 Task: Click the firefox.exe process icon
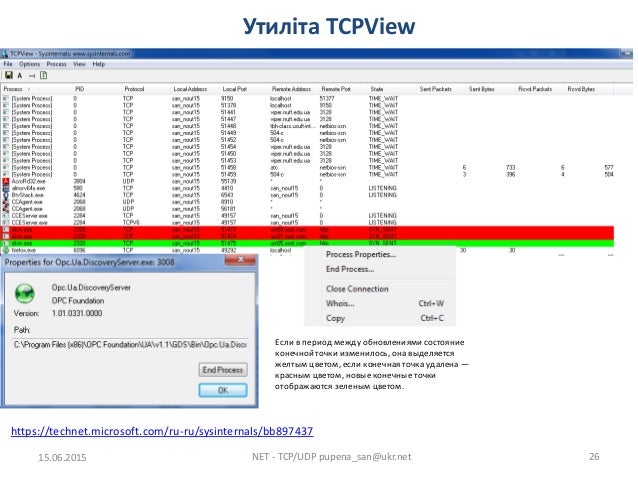click(x=6, y=250)
